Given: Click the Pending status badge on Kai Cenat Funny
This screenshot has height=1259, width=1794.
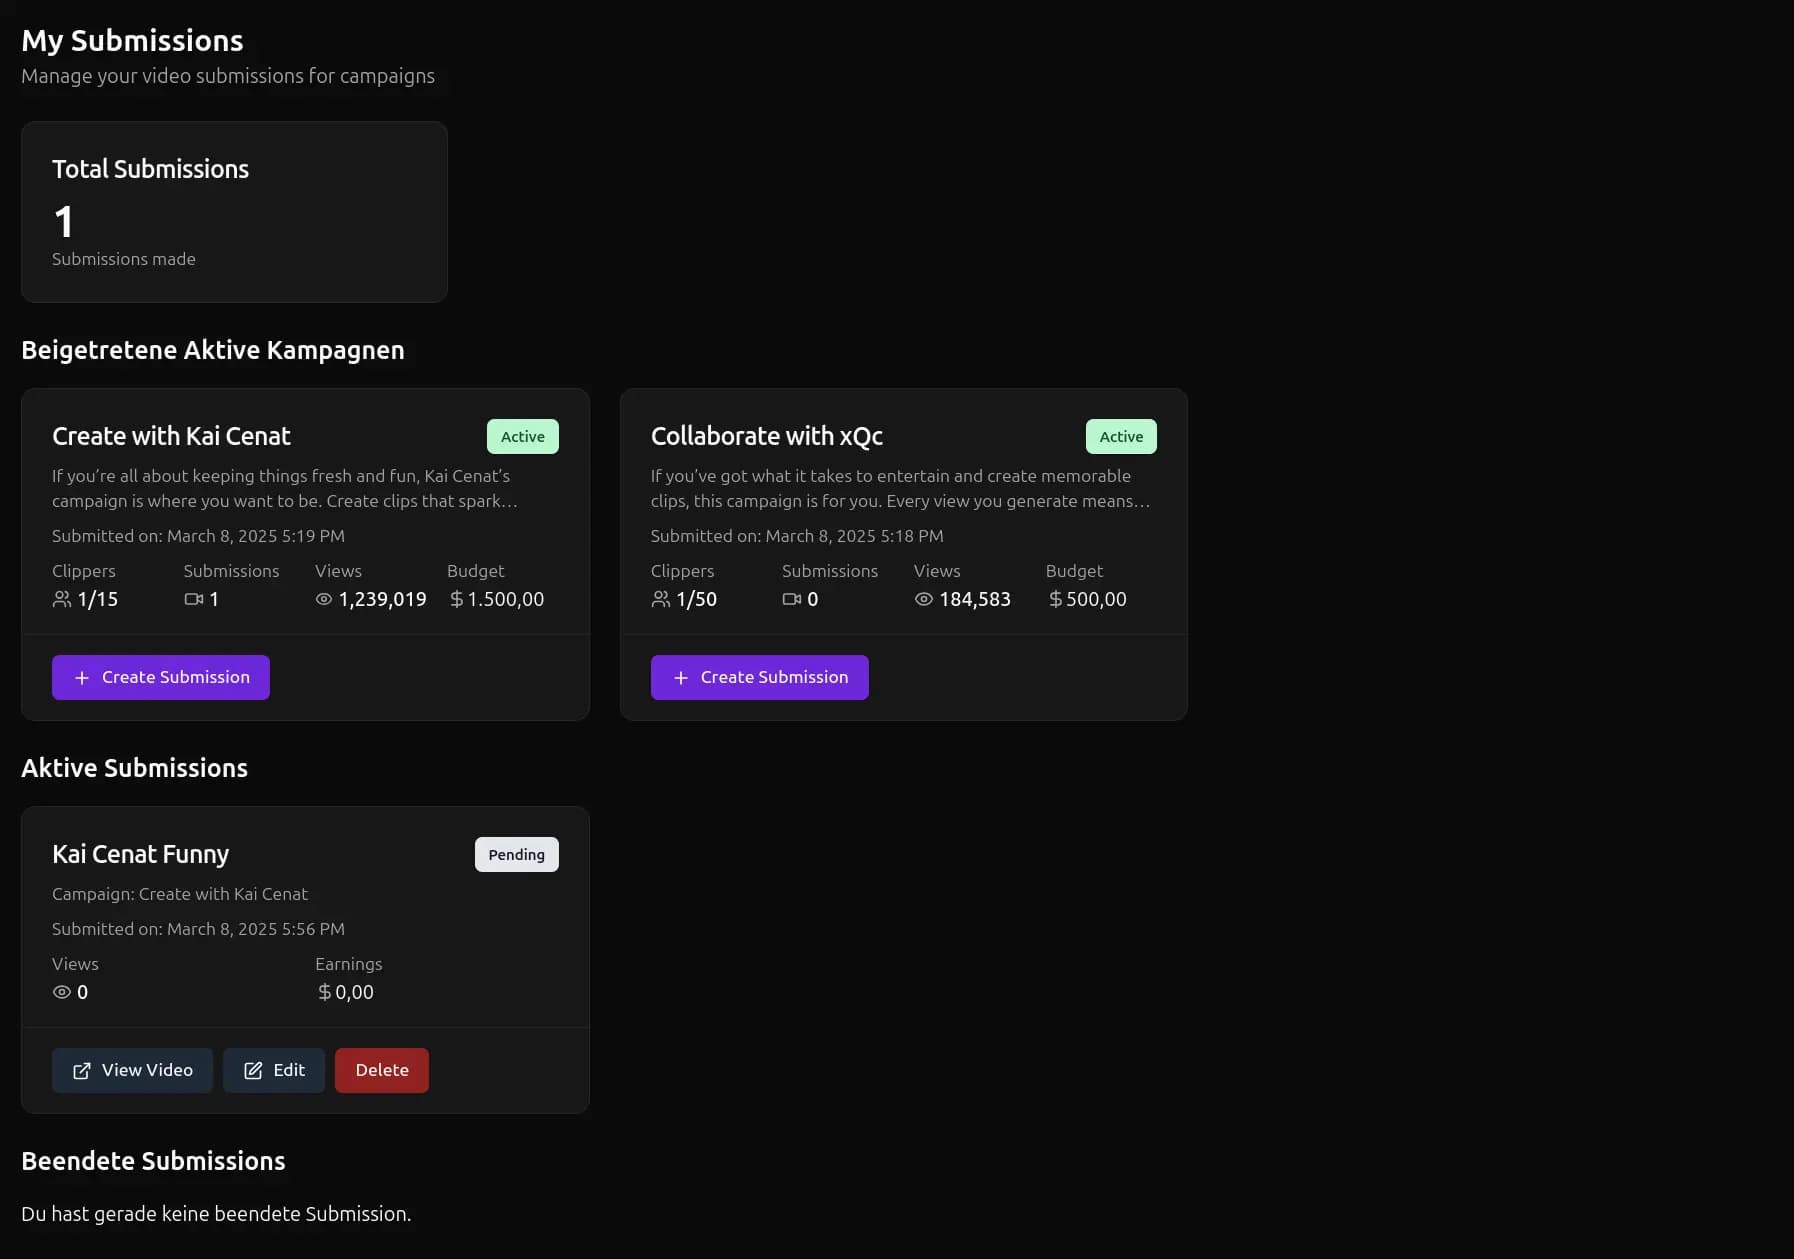Looking at the screenshot, I should point(516,854).
